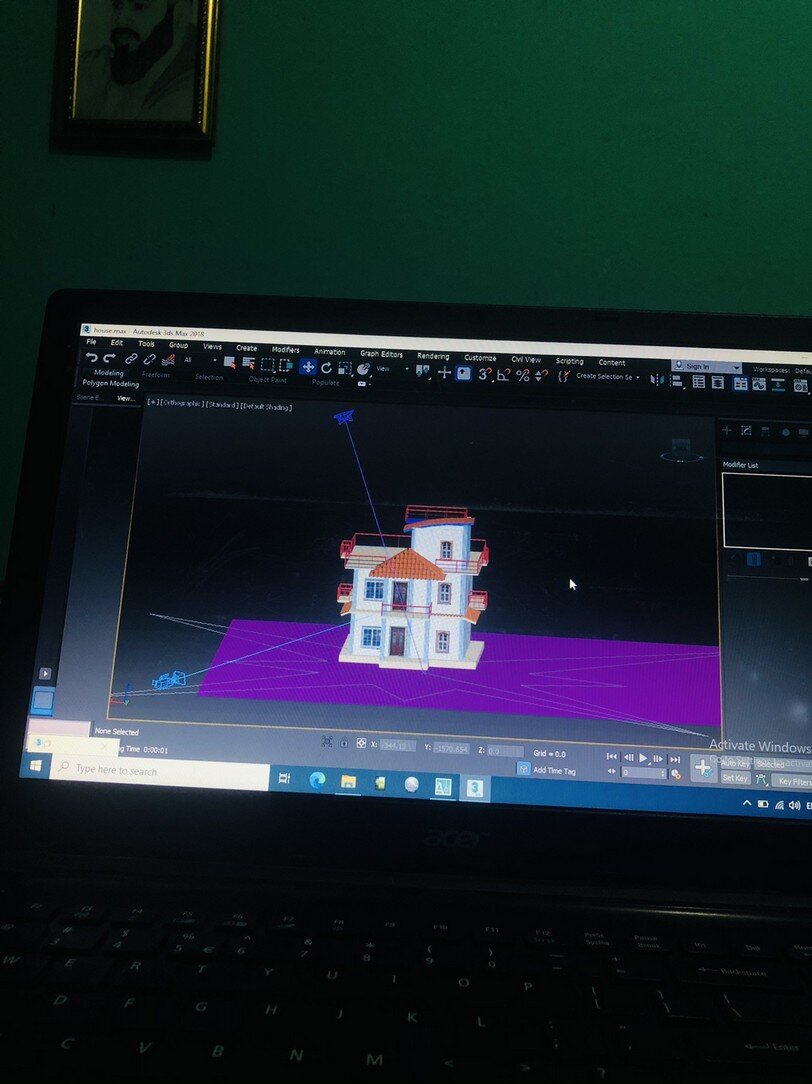The height and width of the screenshot is (1084, 812).
Task: Click the X coordinate field
Action: click(397, 745)
